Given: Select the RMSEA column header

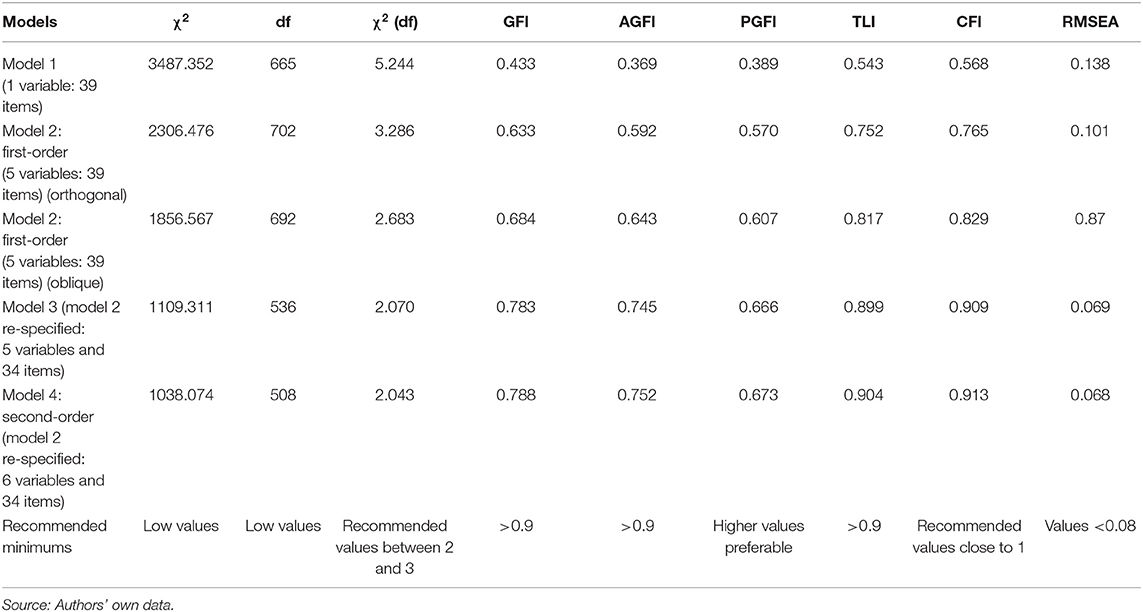Looking at the screenshot, I should pos(1090,22).
